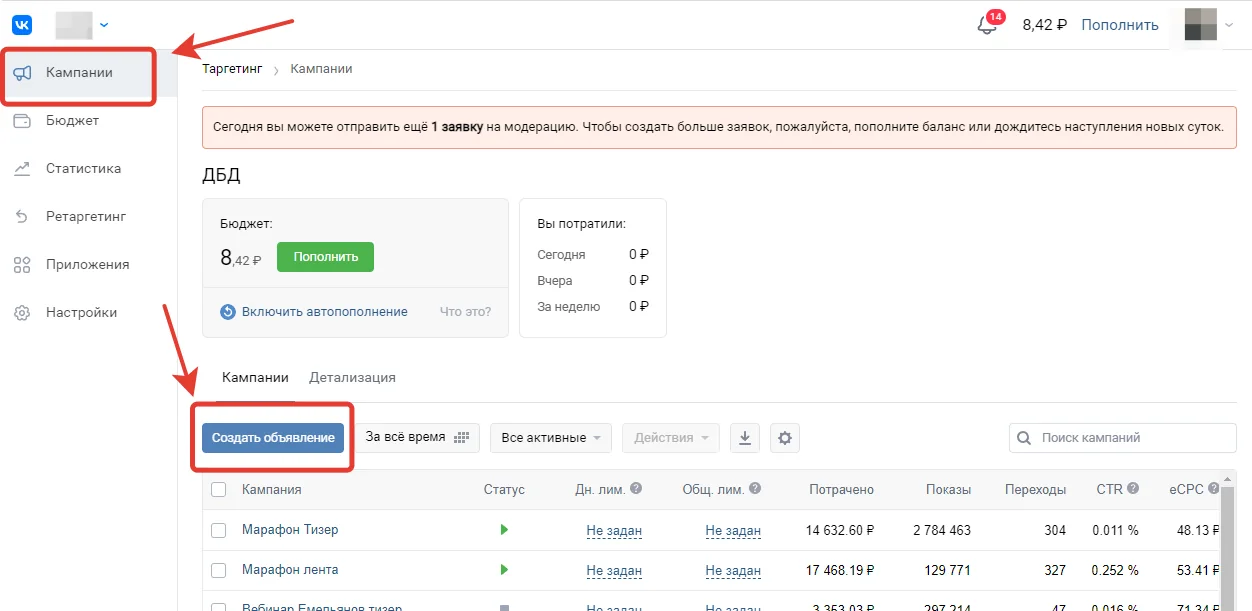Screen dimensions: 1252x611
Task: Open notifications bell with 14 badge
Action: click(x=988, y=25)
